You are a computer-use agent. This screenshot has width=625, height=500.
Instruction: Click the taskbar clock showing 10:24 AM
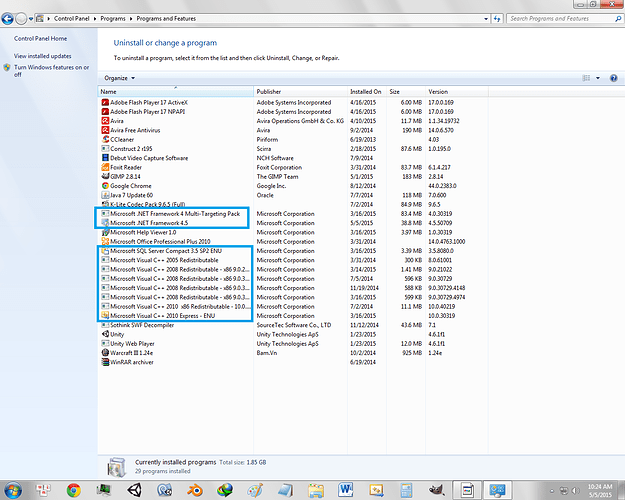[599, 490]
